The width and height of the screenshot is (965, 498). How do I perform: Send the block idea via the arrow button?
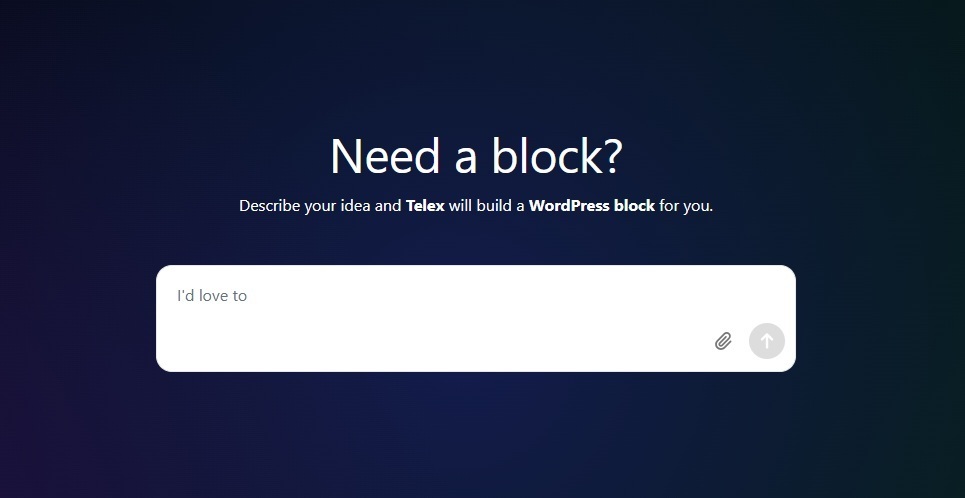coord(766,341)
